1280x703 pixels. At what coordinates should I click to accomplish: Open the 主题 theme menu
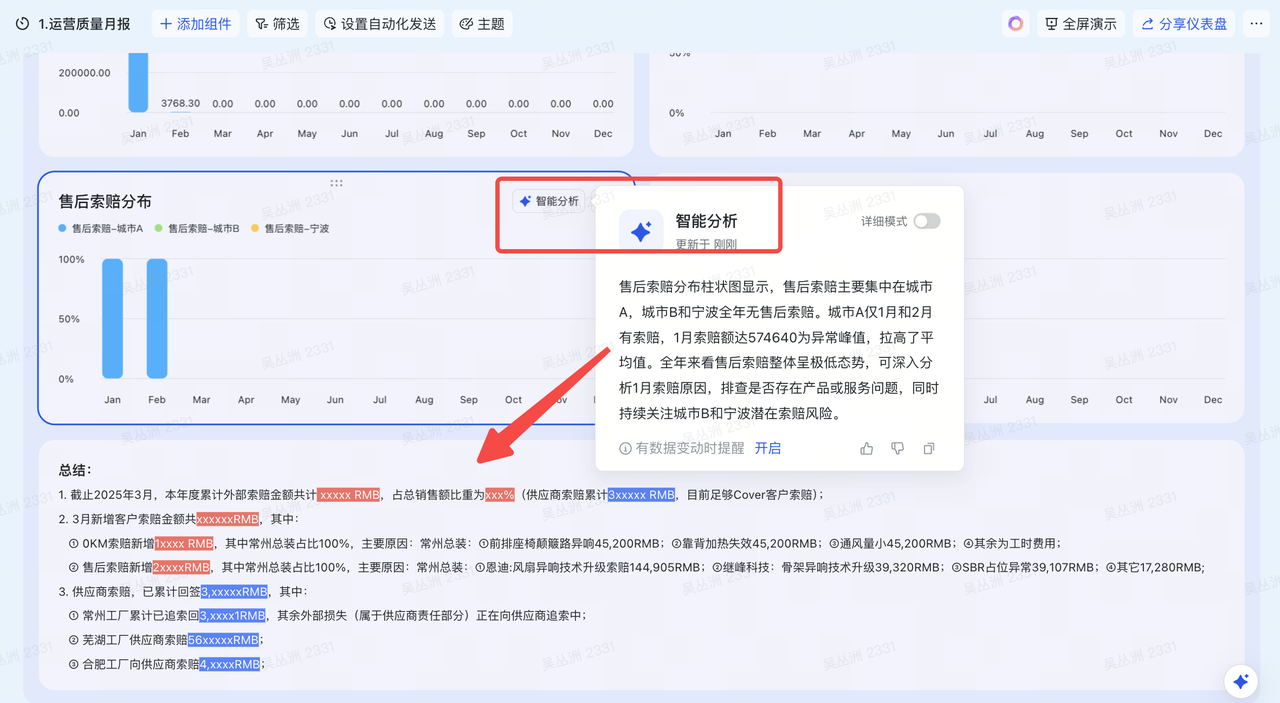point(482,24)
